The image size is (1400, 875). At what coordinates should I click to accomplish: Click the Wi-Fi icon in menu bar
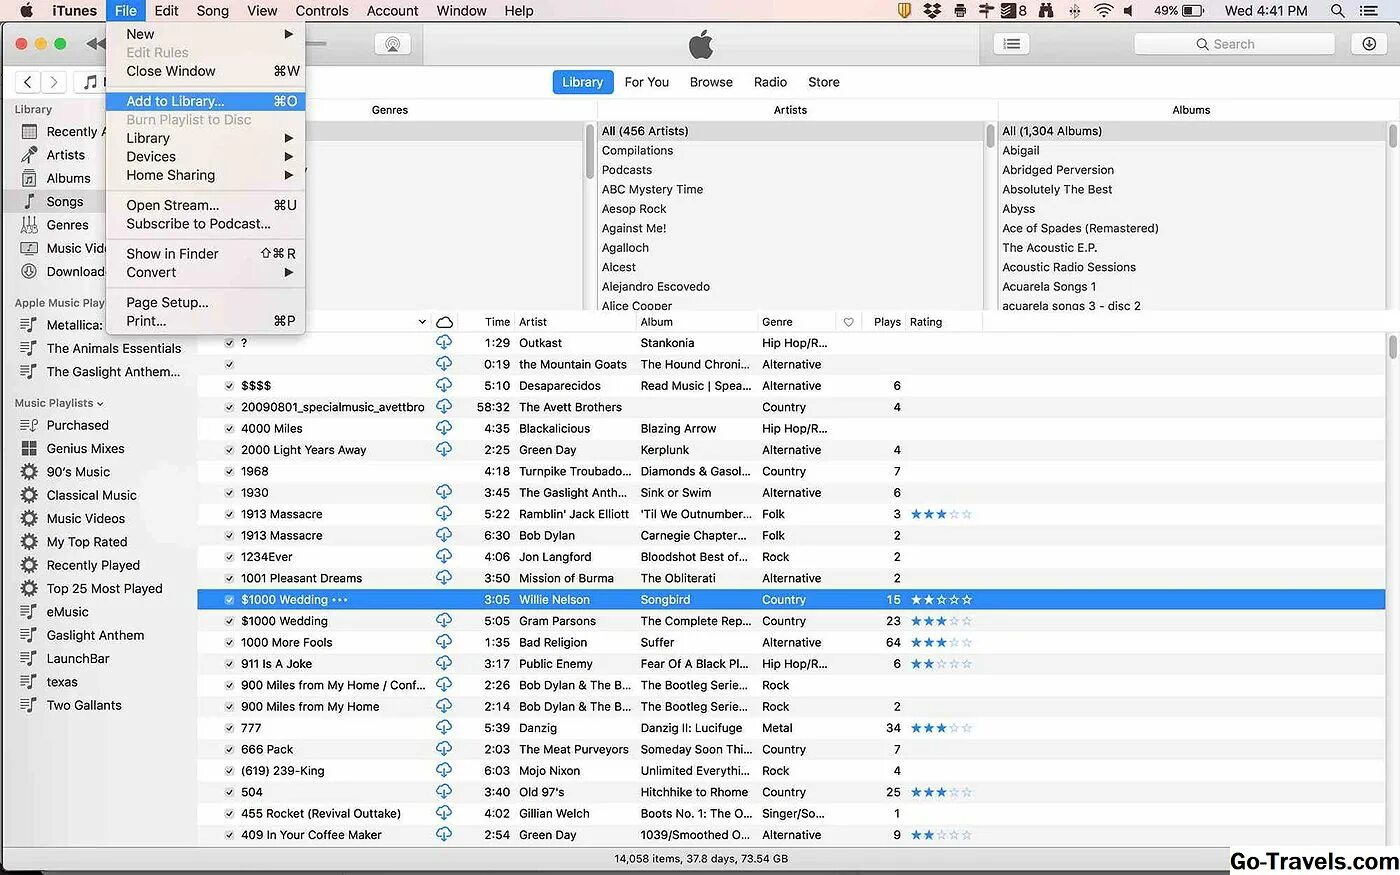tap(1104, 11)
